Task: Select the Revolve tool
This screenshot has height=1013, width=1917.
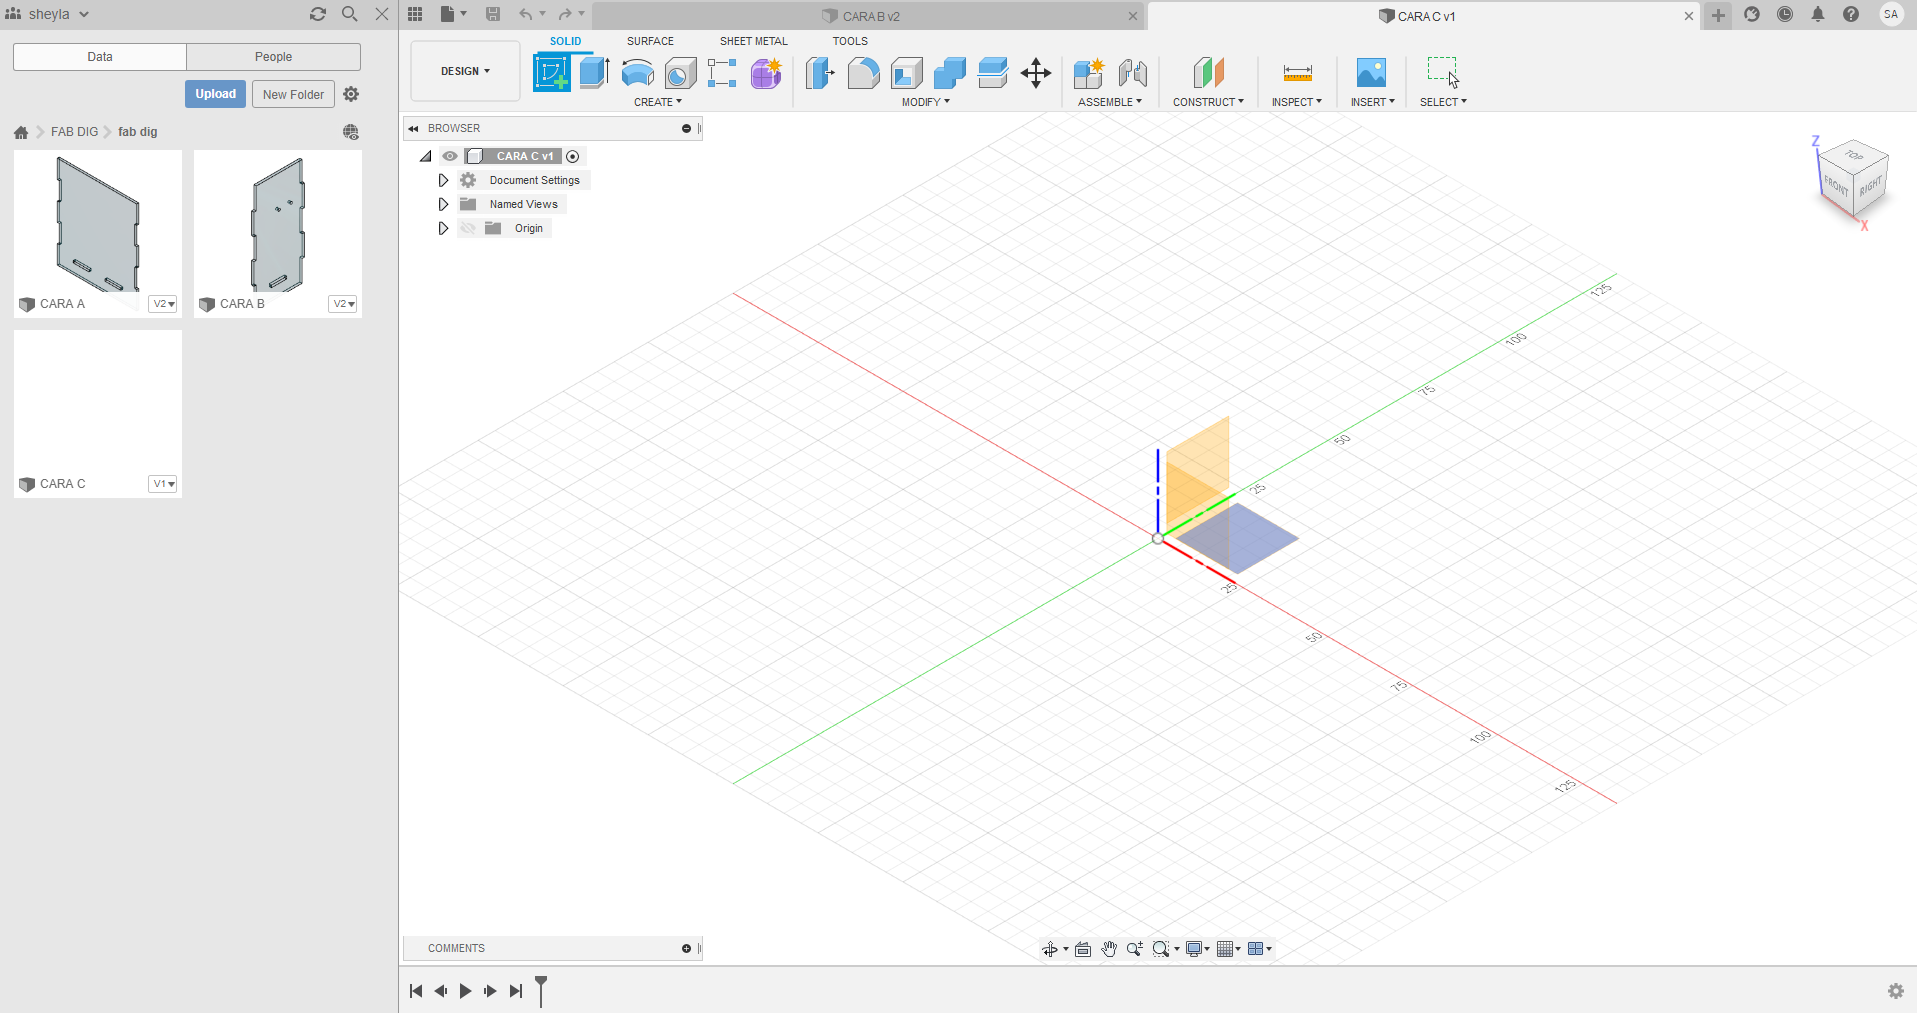Action: coord(637,73)
